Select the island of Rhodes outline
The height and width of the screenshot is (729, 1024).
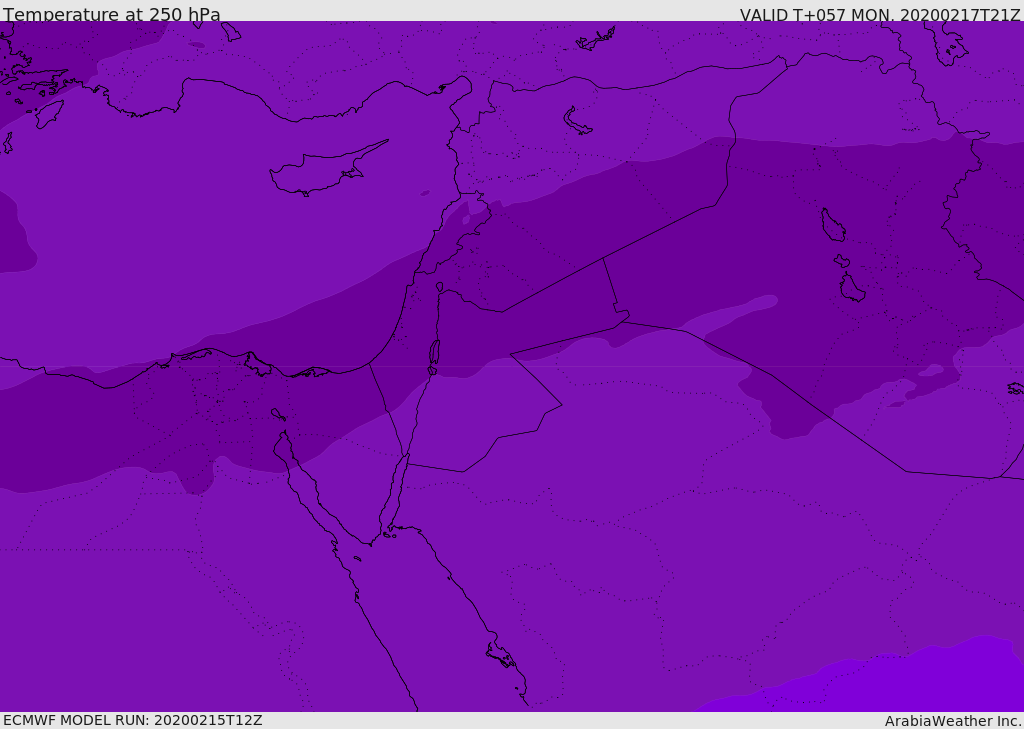coord(48,113)
